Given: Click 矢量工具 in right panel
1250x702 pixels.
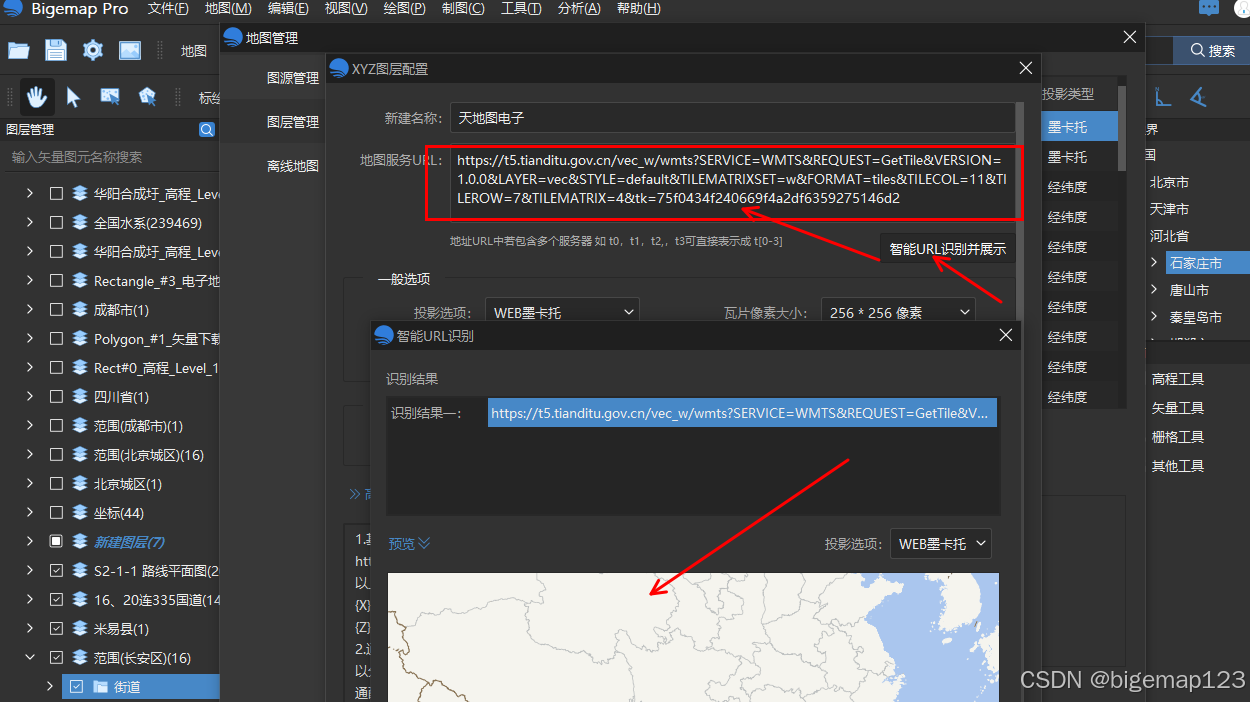Looking at the screenshot, I should click(x=1178, y=408).
